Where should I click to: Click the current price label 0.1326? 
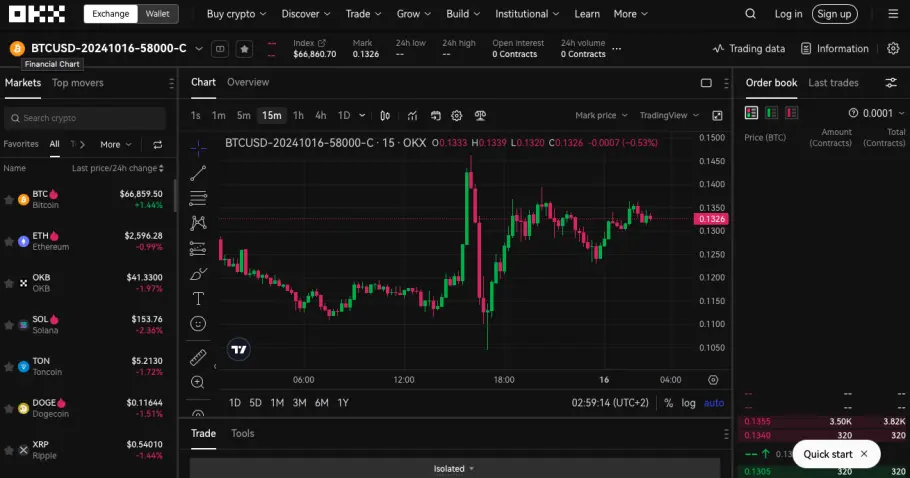pos(712,219)
